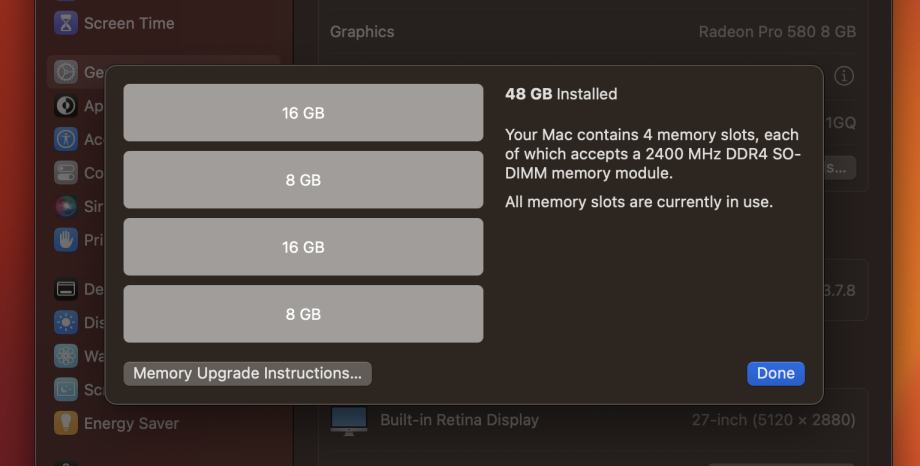
Task: Click the Graphics Radeon Pro 580 row
Action: [592, 31]
